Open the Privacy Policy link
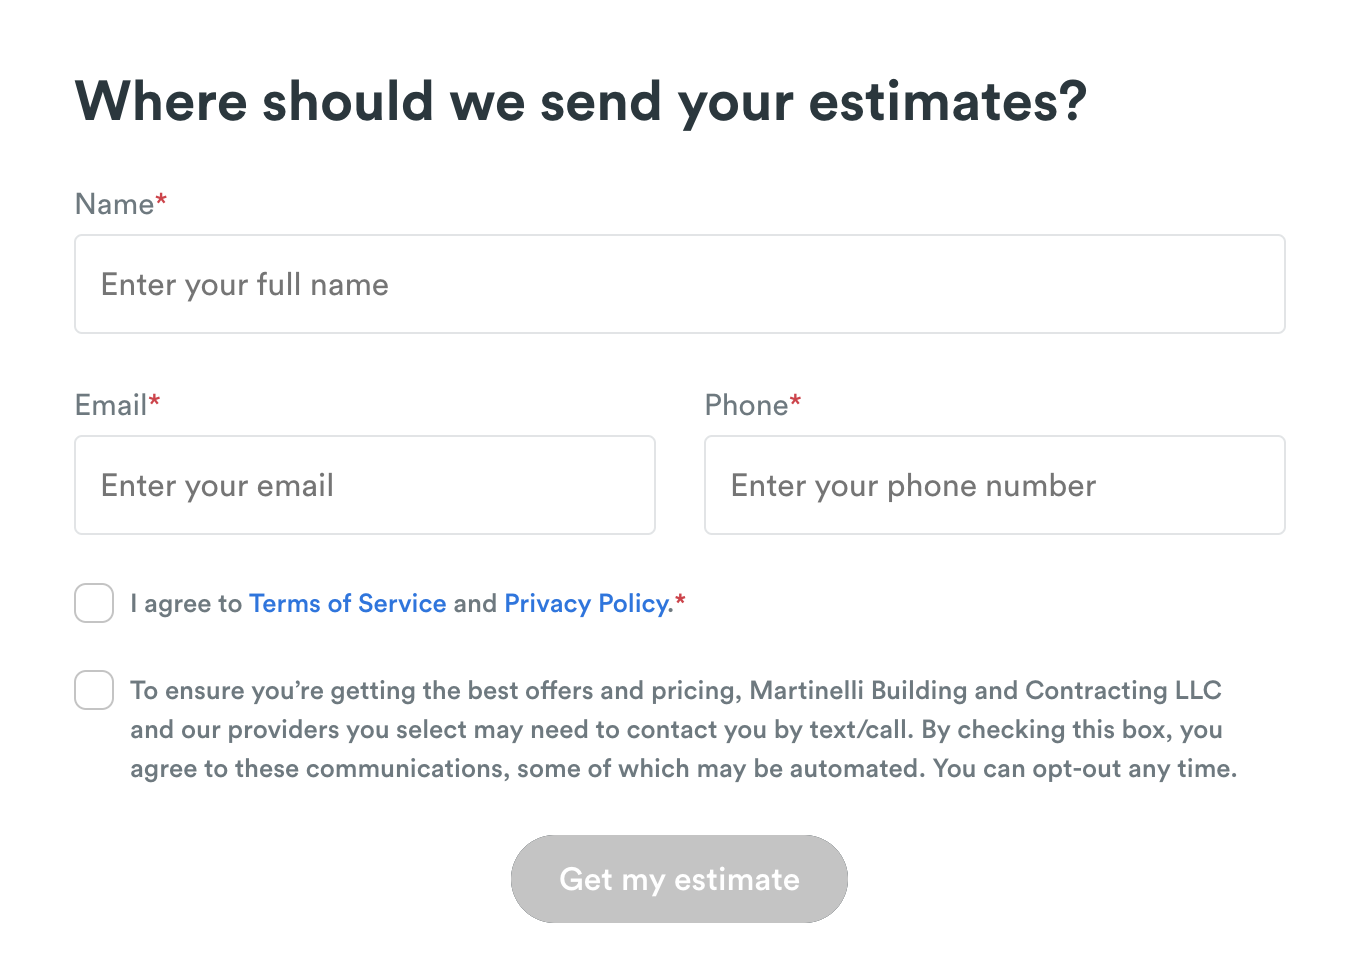 click(x=587, y=604)
